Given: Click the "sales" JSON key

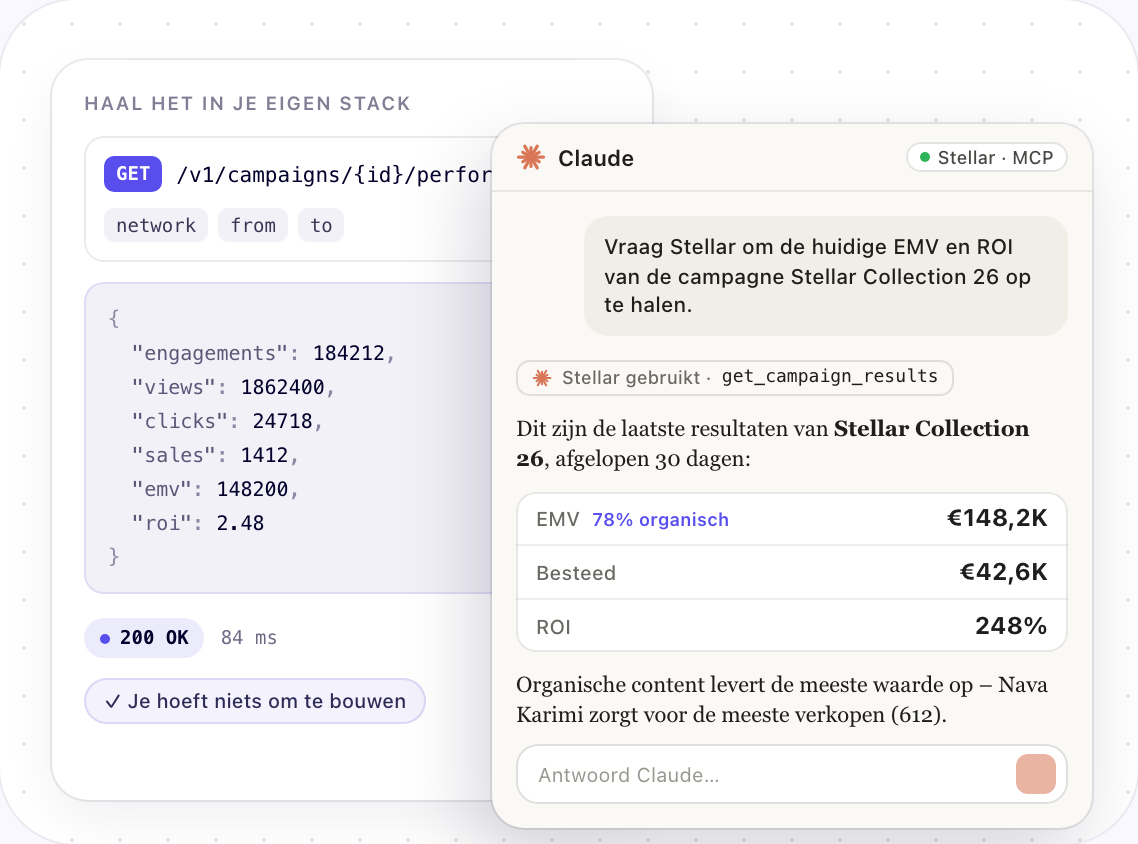Looking at the screenshot, I should 173,456.
